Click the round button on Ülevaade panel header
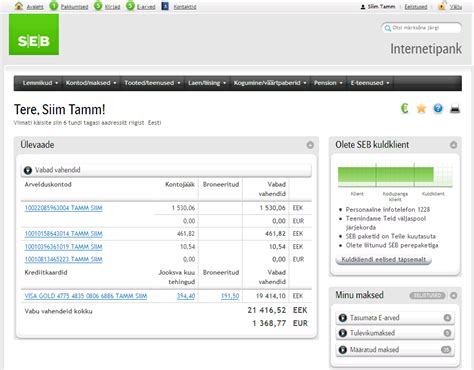 pos(310,145)
